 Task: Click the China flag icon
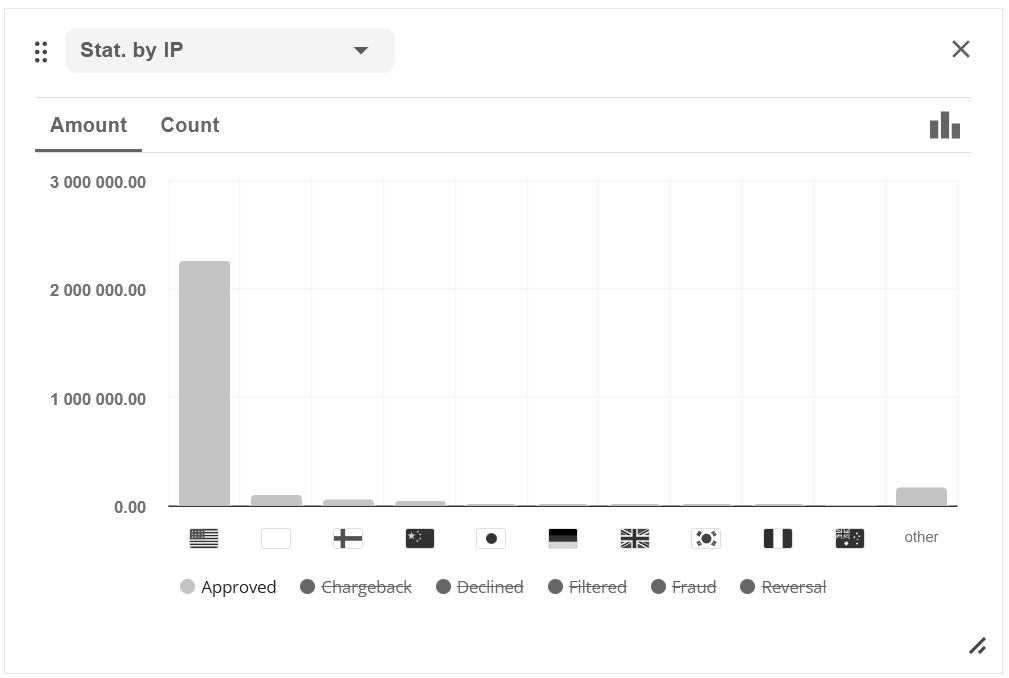coord(420,538)
